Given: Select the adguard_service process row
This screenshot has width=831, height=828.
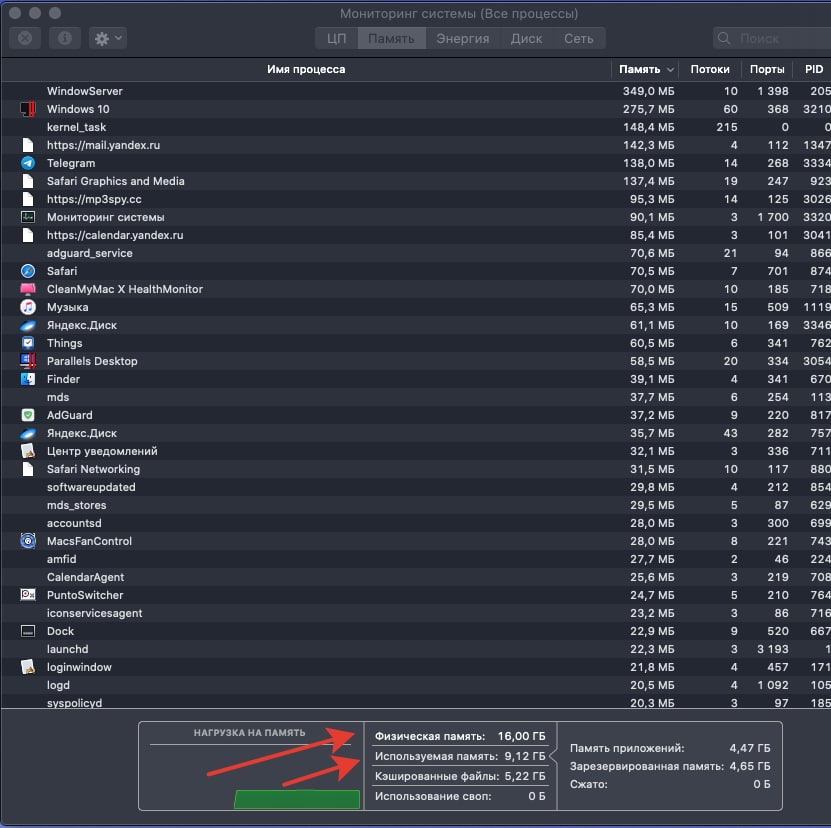Looking at the screenshot, I should point(416,253).
